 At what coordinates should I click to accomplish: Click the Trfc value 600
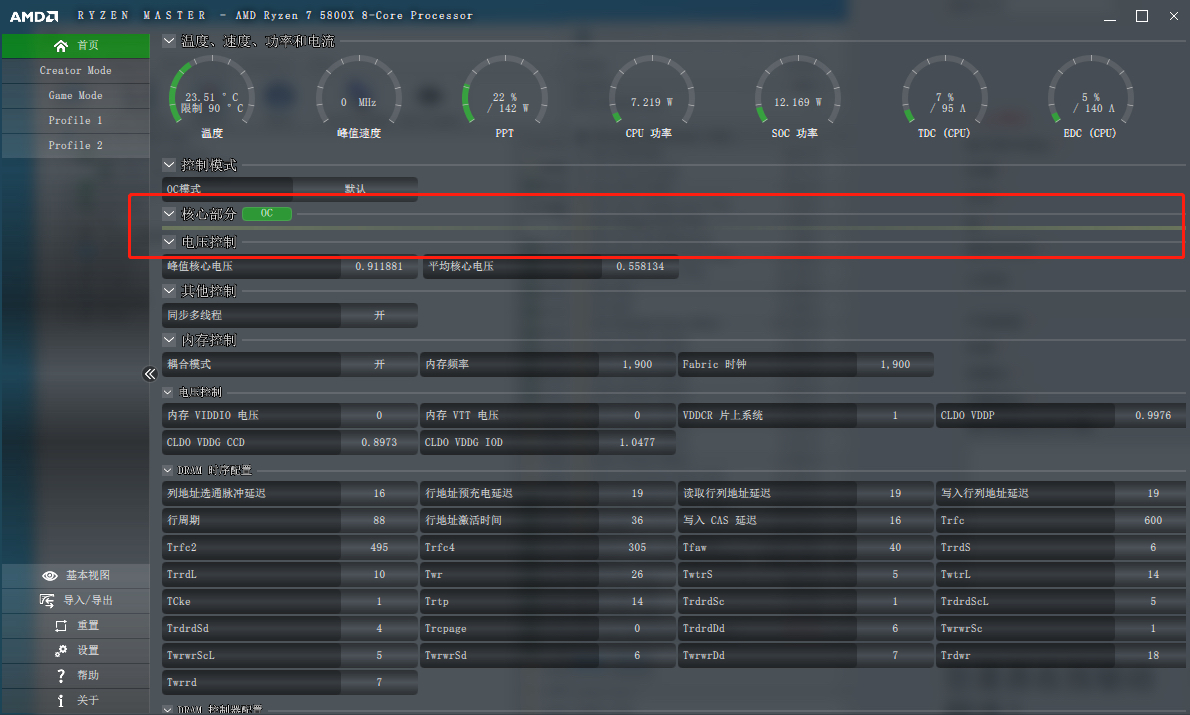click(1153, 521)
